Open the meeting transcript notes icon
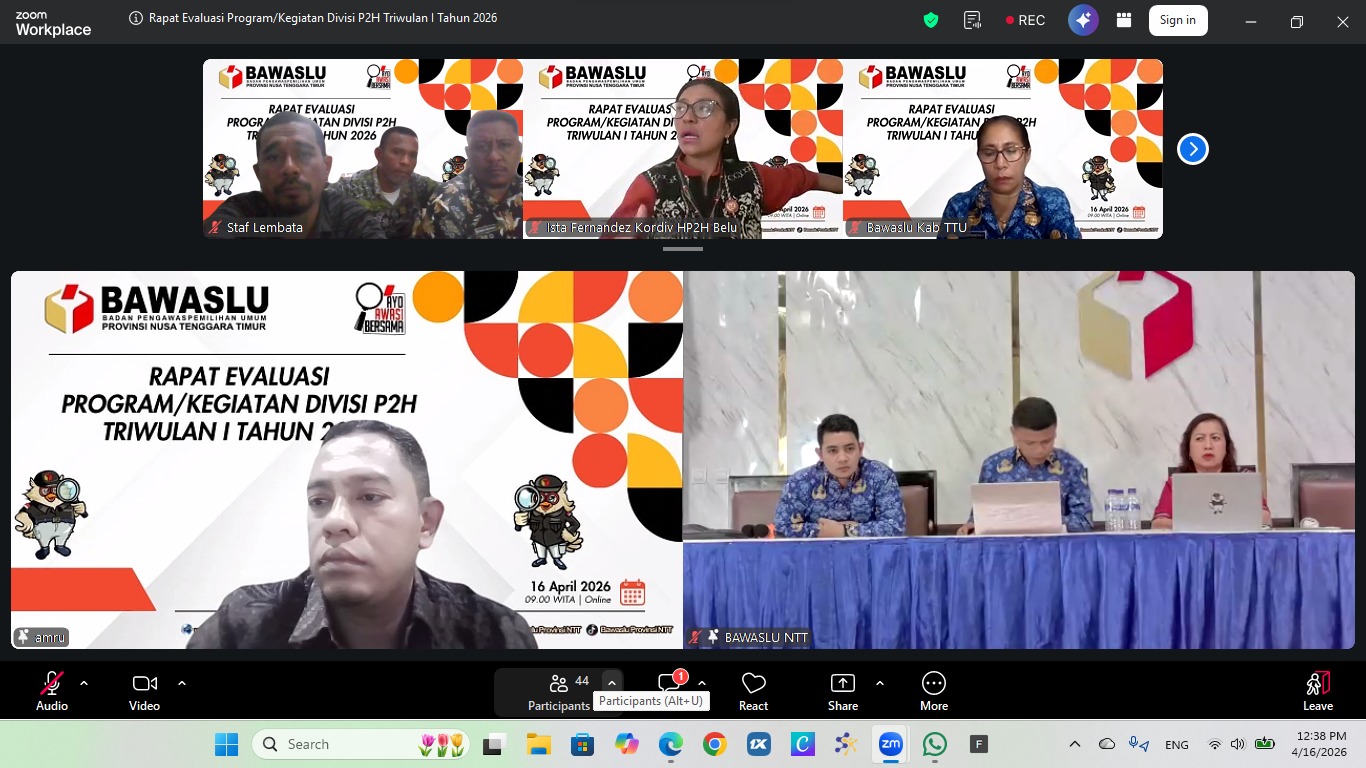The width and height of the screenshot is (1366, 768). click(972, 21)
